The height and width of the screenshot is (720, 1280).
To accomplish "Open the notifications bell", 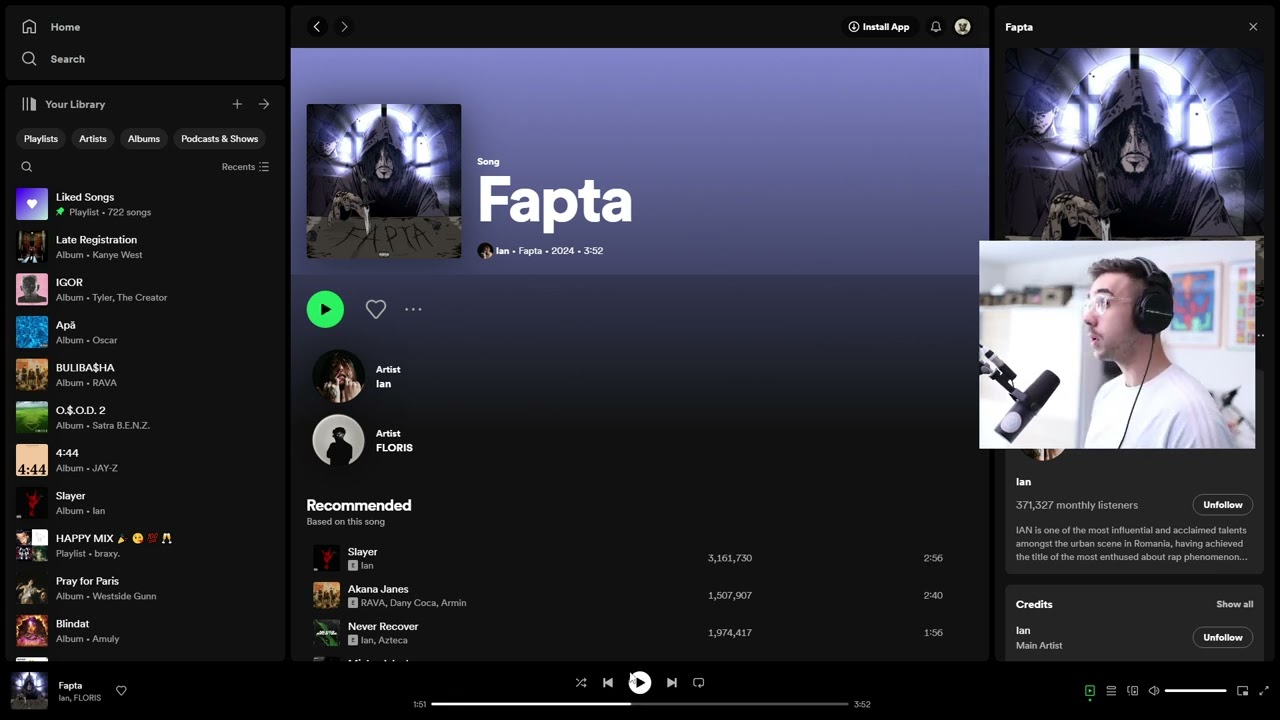I will click(936, 27).
